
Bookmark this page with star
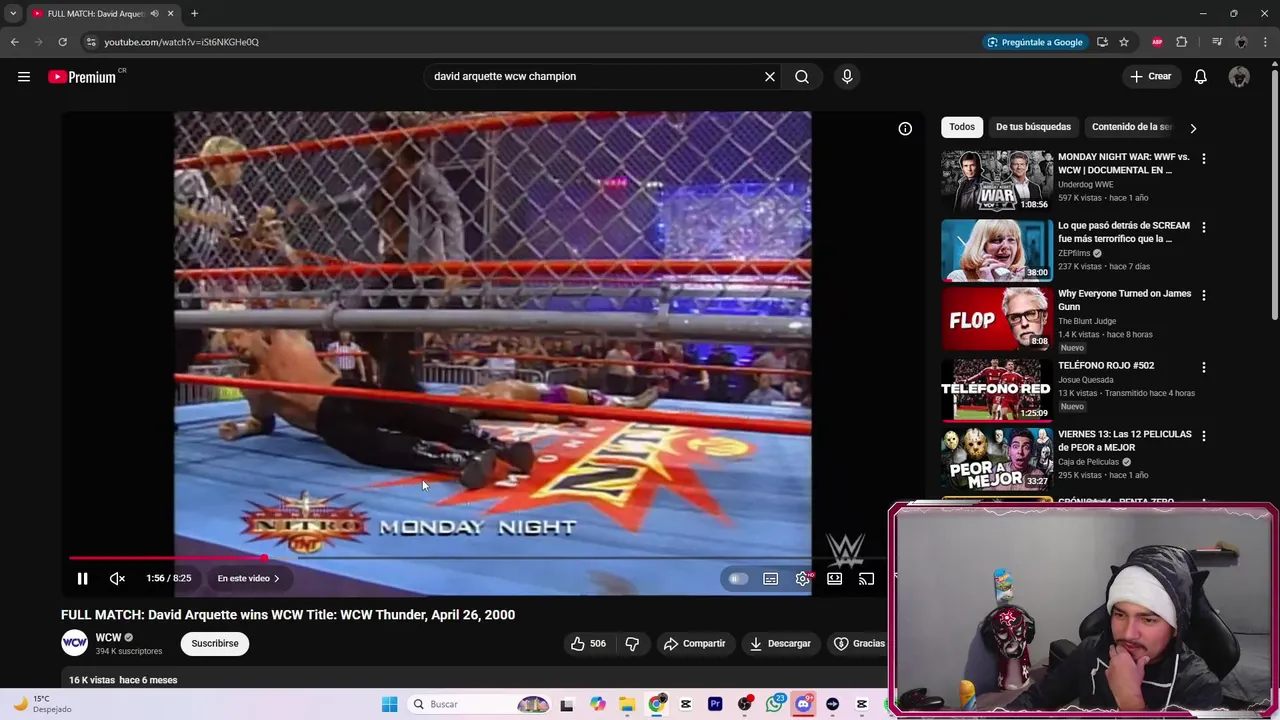point(1124,42)
